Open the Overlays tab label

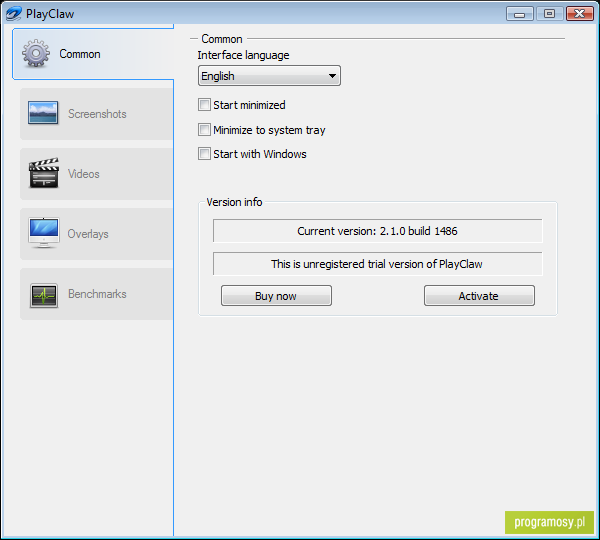(88, 234)
